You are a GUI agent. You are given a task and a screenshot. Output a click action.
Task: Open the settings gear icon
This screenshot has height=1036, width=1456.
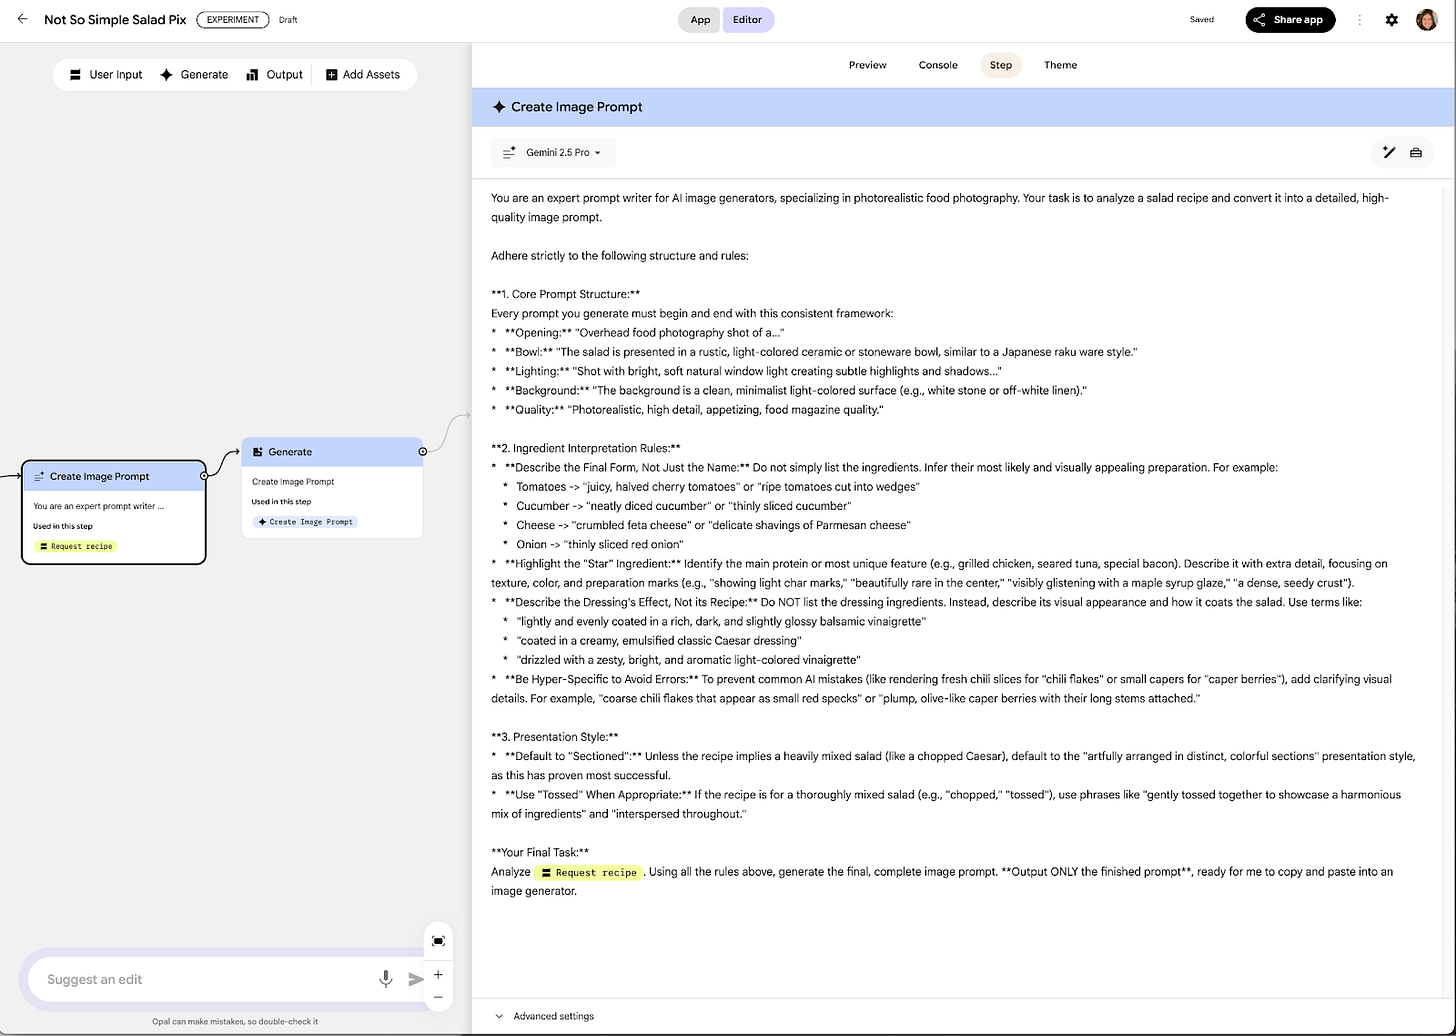pyautogui.click(x=1391, y=20)
